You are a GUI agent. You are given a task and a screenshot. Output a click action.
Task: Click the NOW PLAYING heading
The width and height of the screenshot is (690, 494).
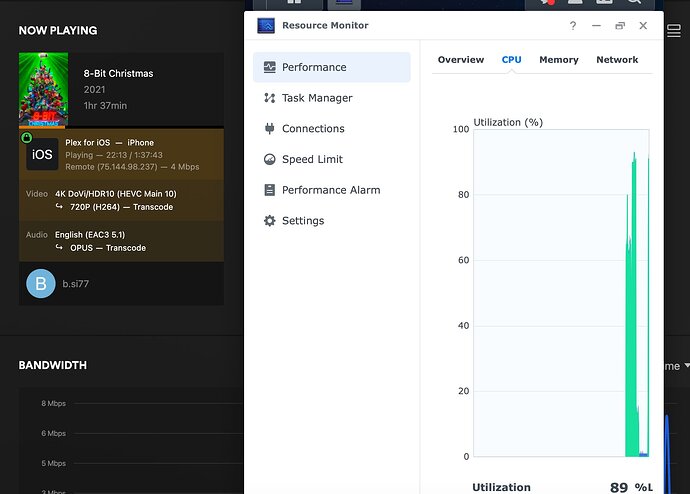(x=58, y=30)
